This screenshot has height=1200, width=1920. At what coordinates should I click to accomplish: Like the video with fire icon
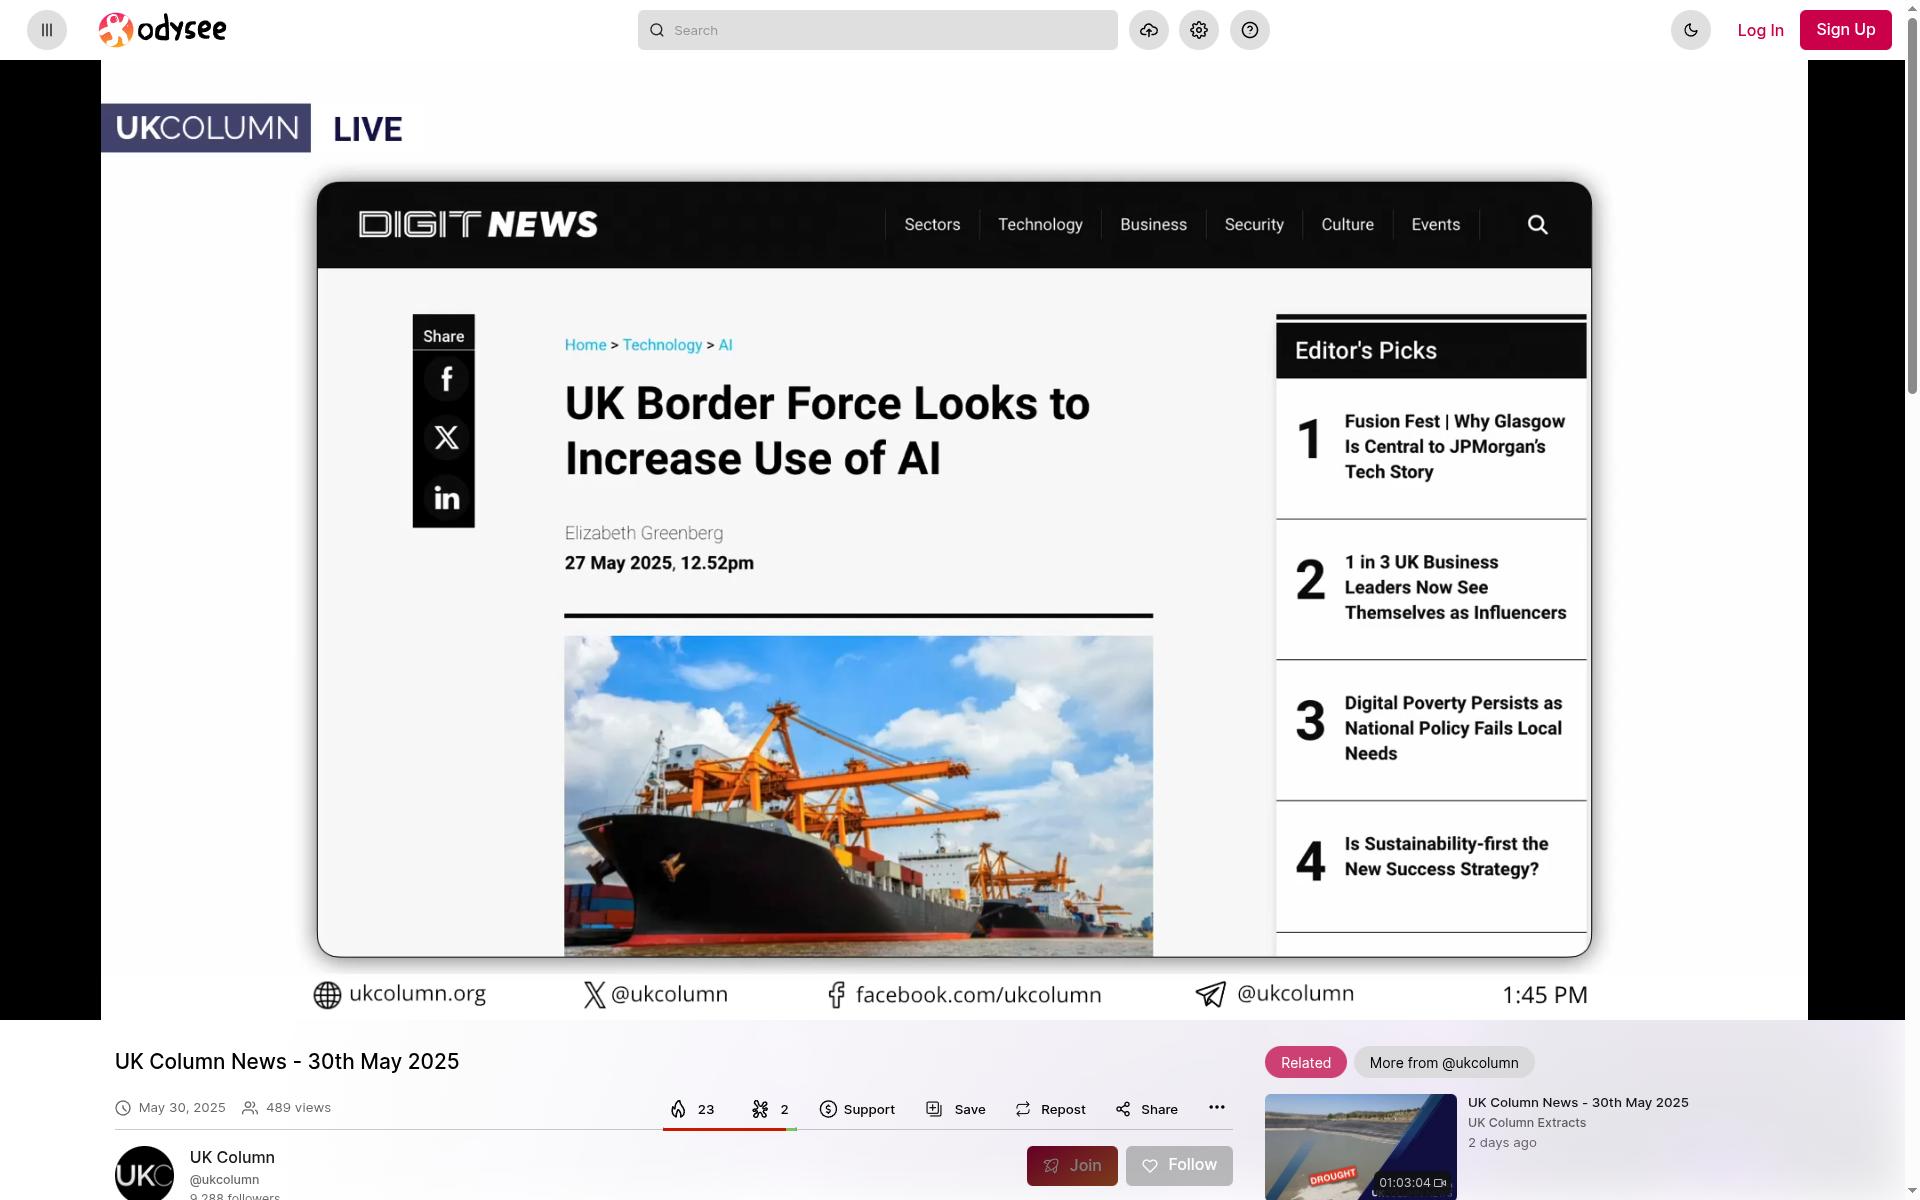point(693,1109)
